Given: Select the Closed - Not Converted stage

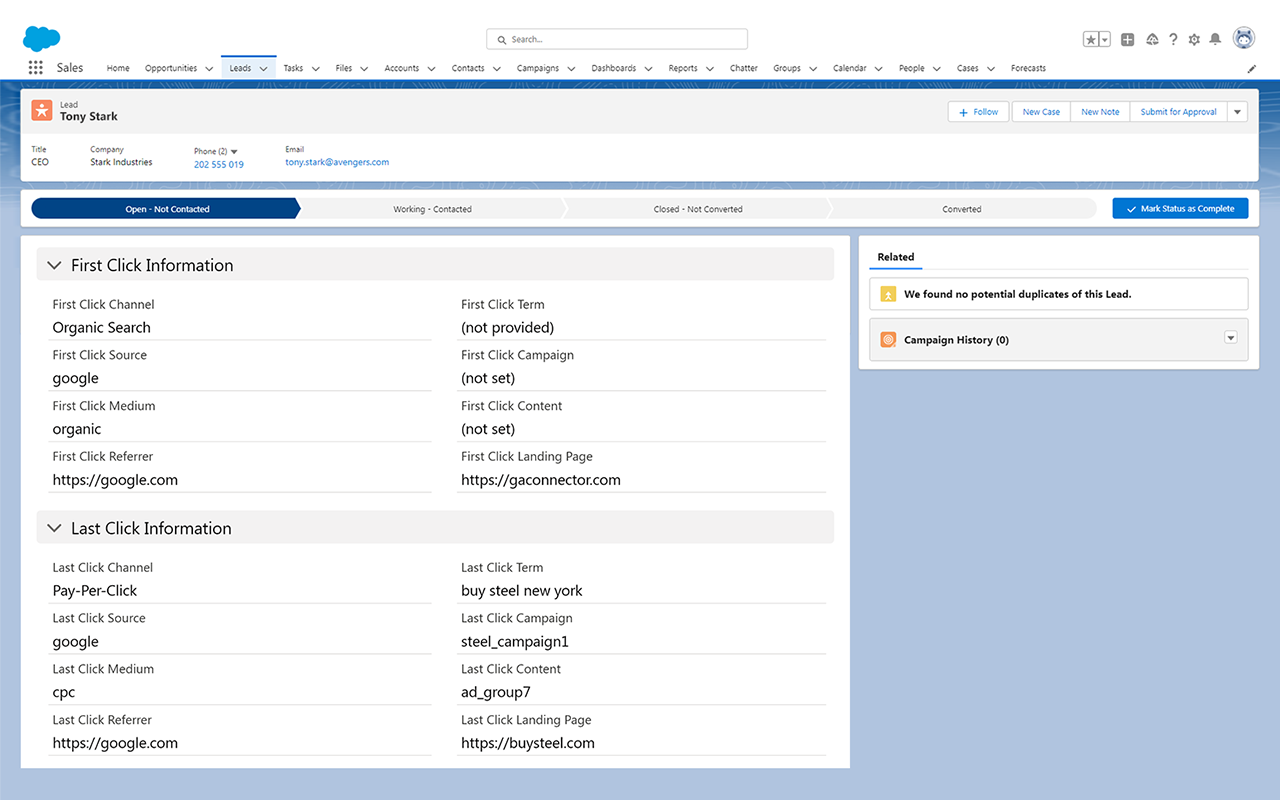Looking at the screenshot, I should point(698,209).
